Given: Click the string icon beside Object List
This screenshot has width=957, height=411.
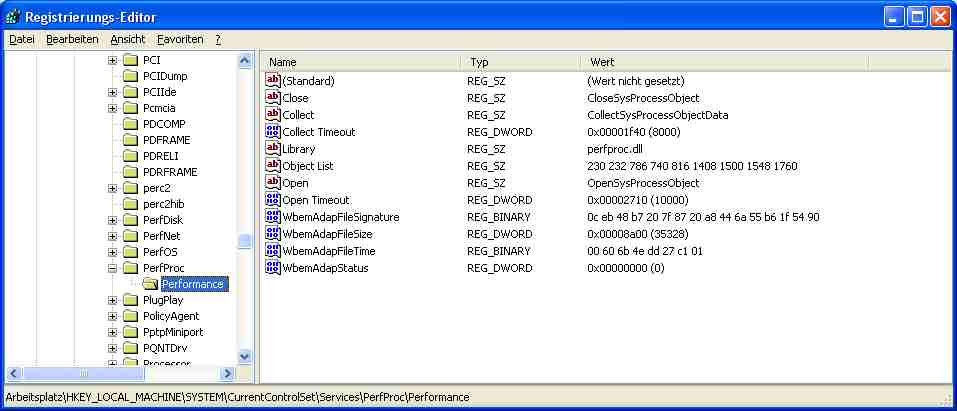Looking at the screenshot, I should 273,165.
